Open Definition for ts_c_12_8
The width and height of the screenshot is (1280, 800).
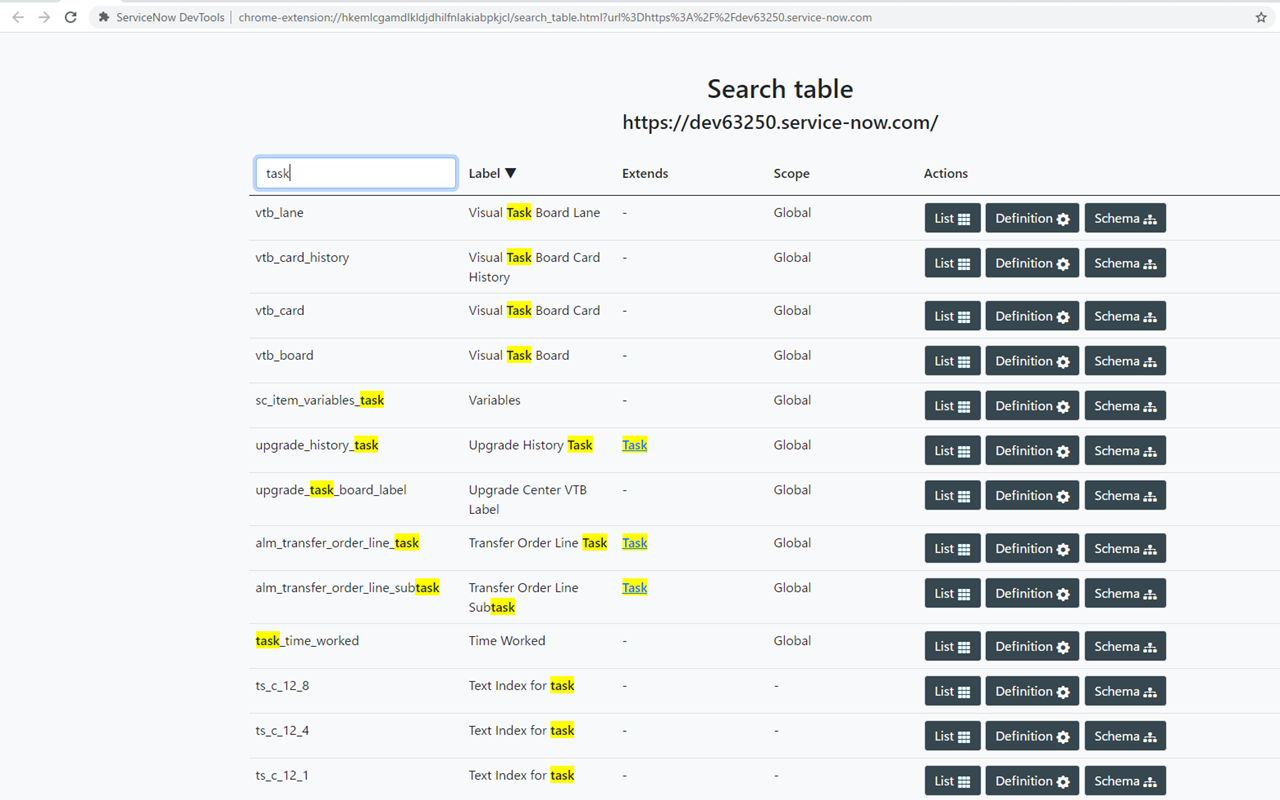[1032, 692]
